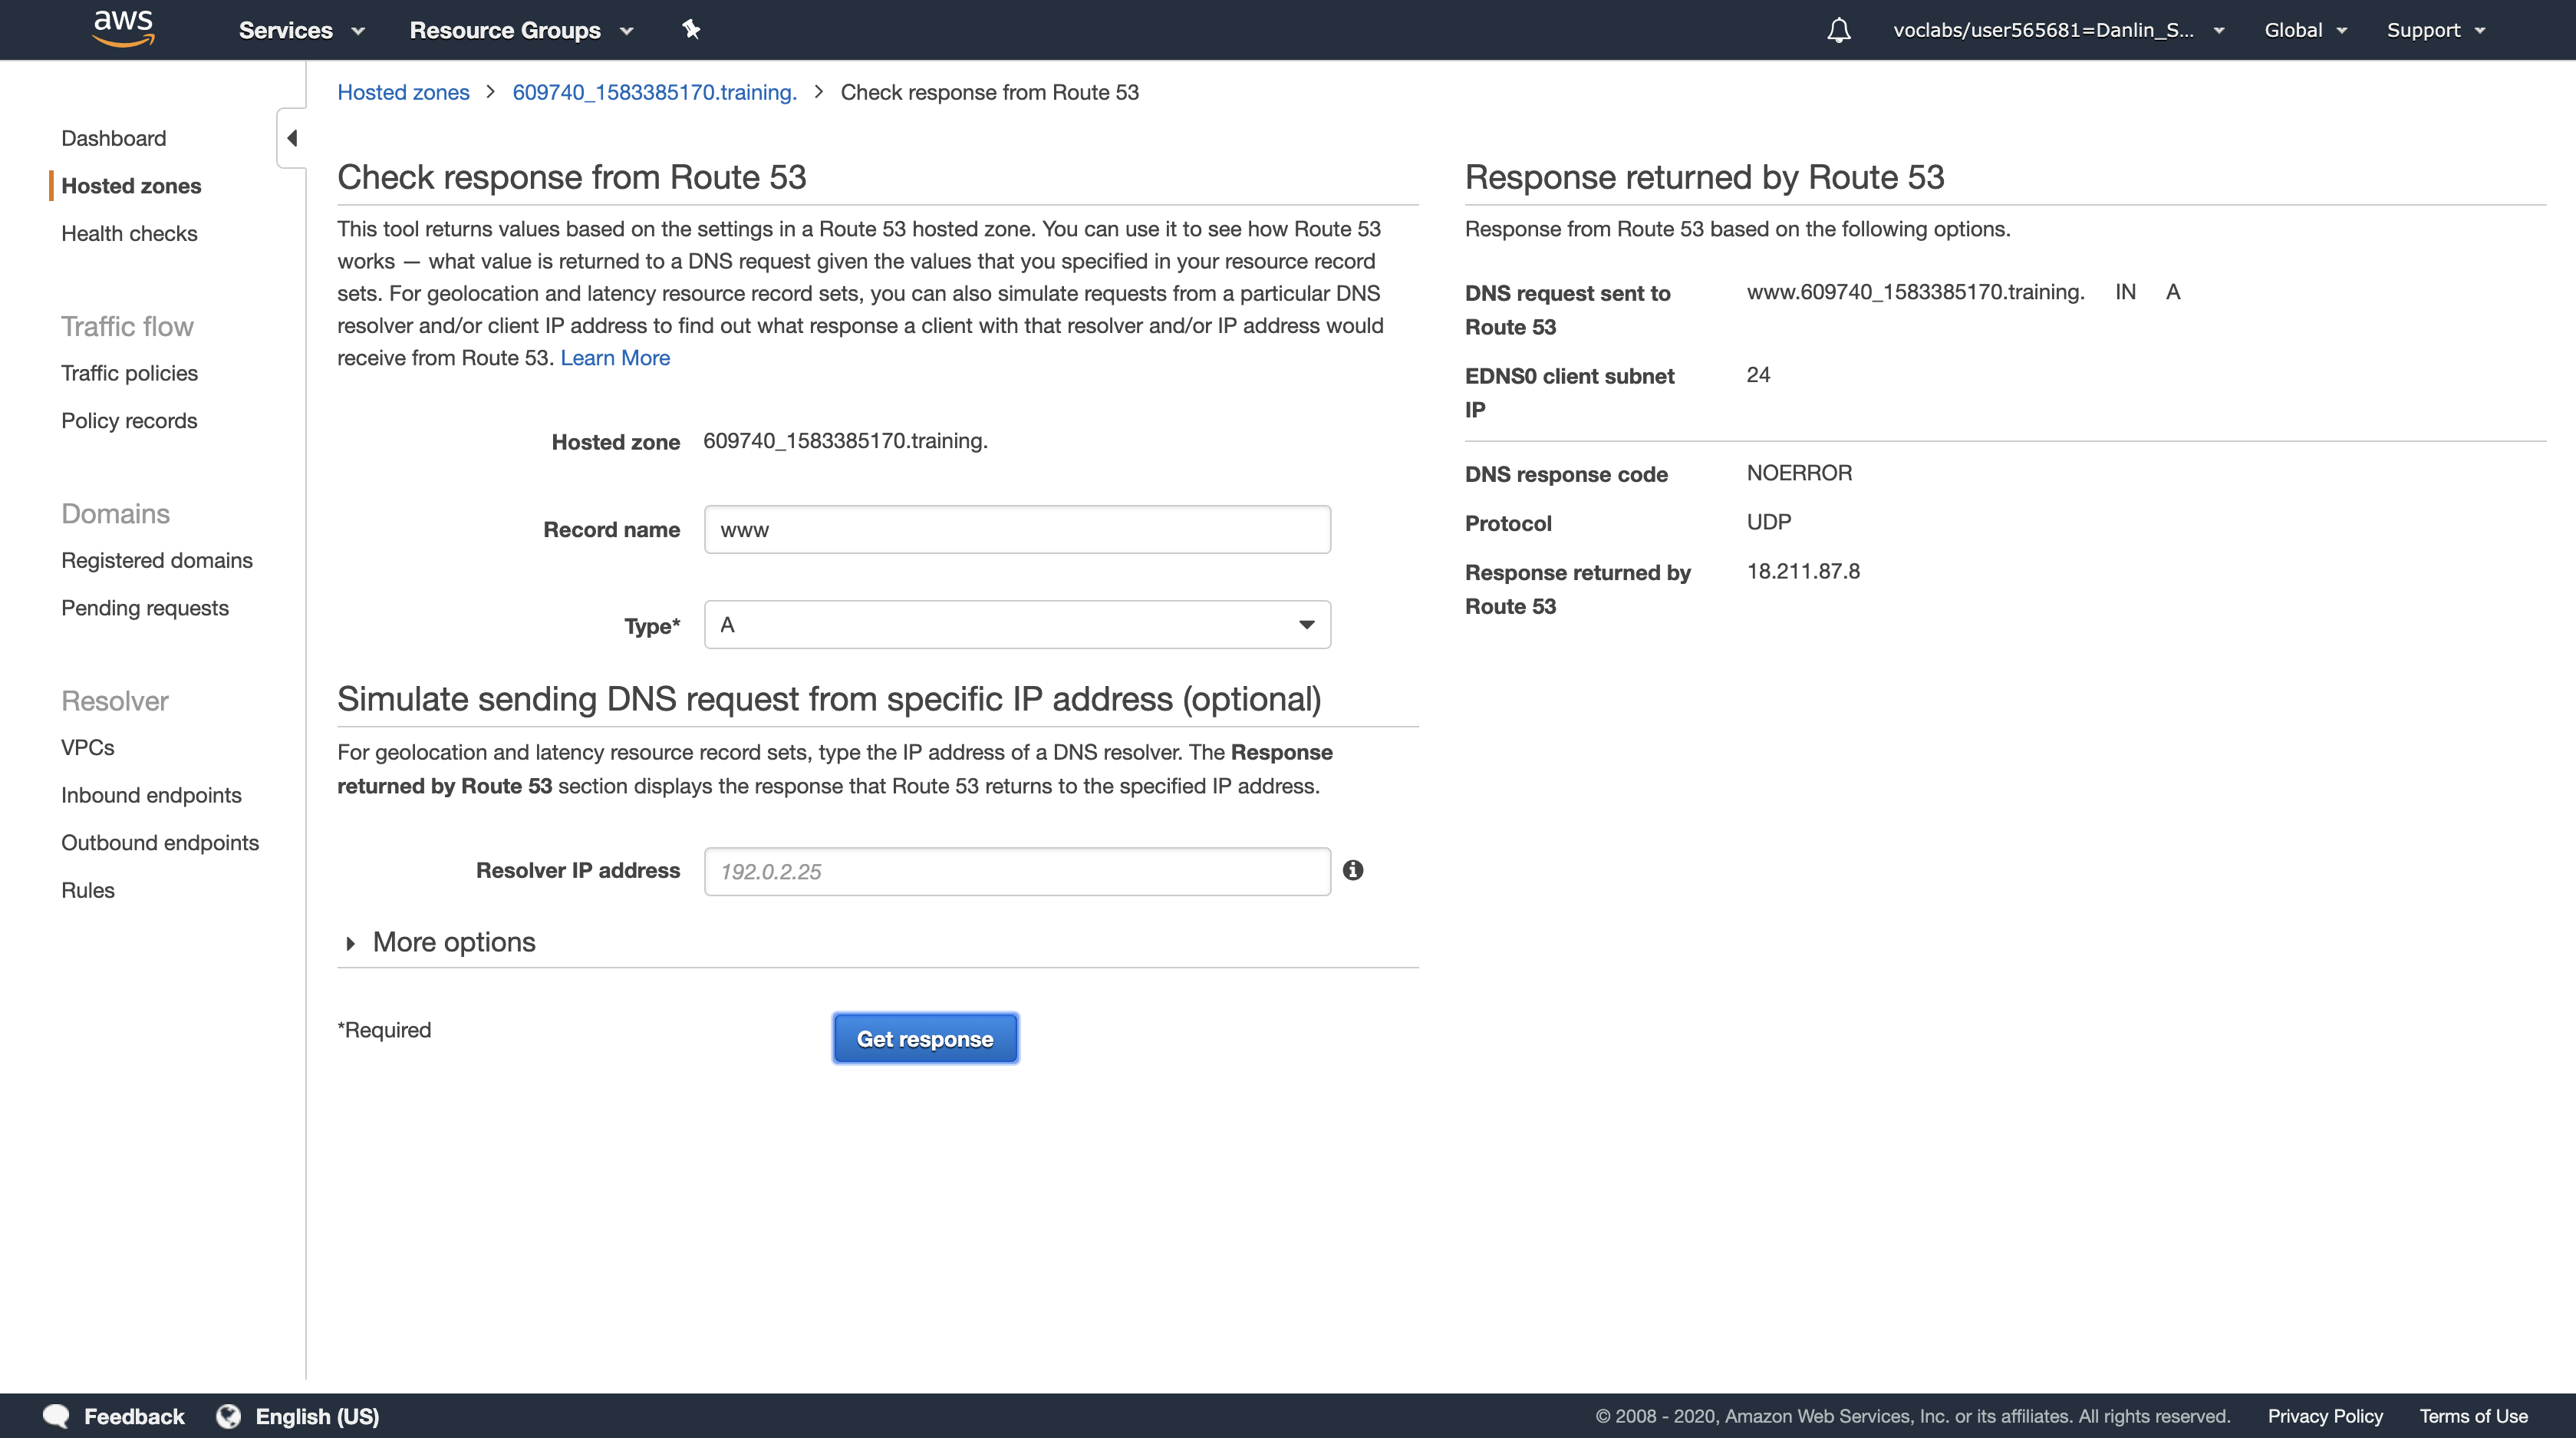2576x1438 pixels.
Task: Open the record Type dropdown
Action: pyautogui.click(x=1017, y=625)
